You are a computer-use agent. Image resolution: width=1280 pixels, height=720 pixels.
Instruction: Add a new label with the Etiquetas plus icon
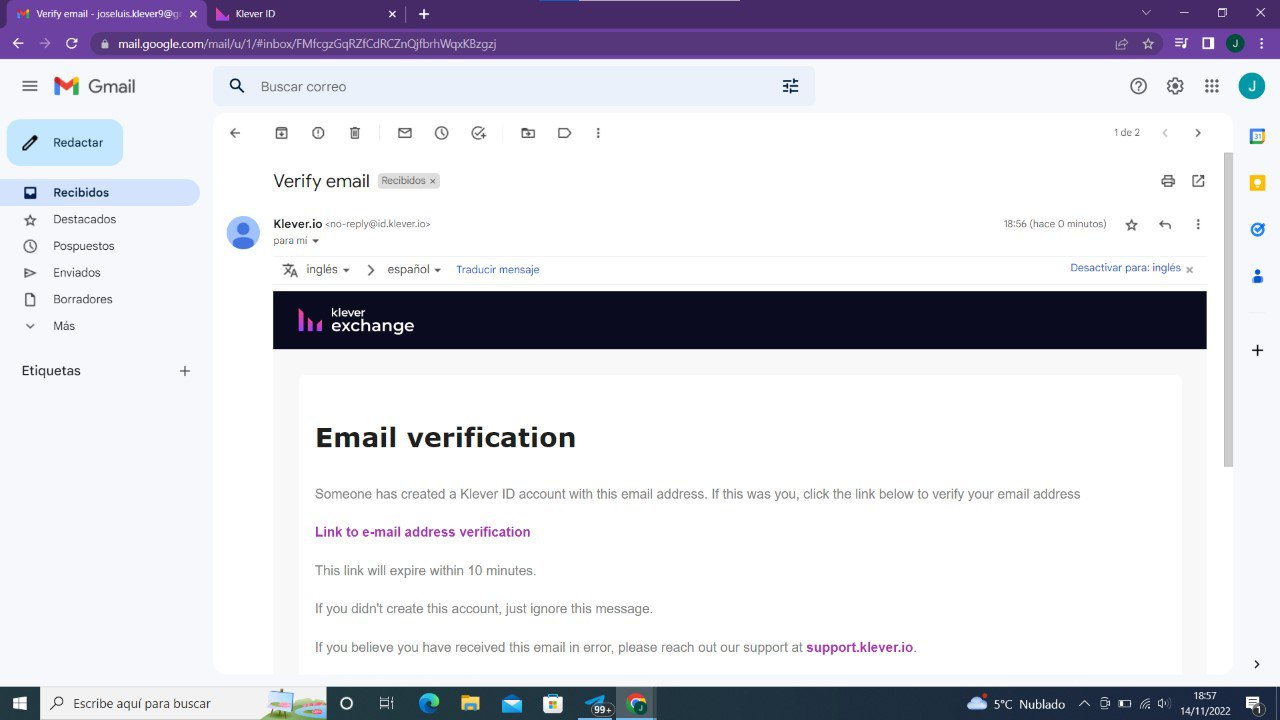184,371
